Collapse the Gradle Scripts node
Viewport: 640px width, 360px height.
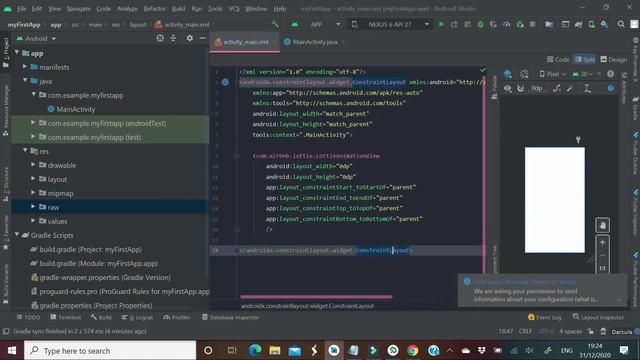[x=17, y=235]
